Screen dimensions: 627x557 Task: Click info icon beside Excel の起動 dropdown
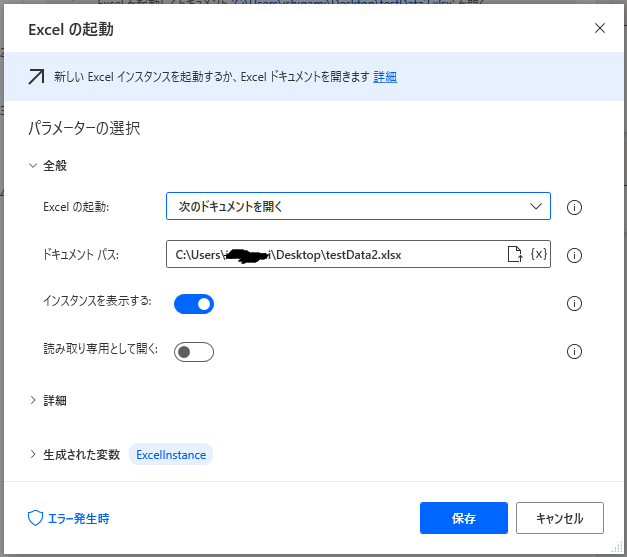574,208
